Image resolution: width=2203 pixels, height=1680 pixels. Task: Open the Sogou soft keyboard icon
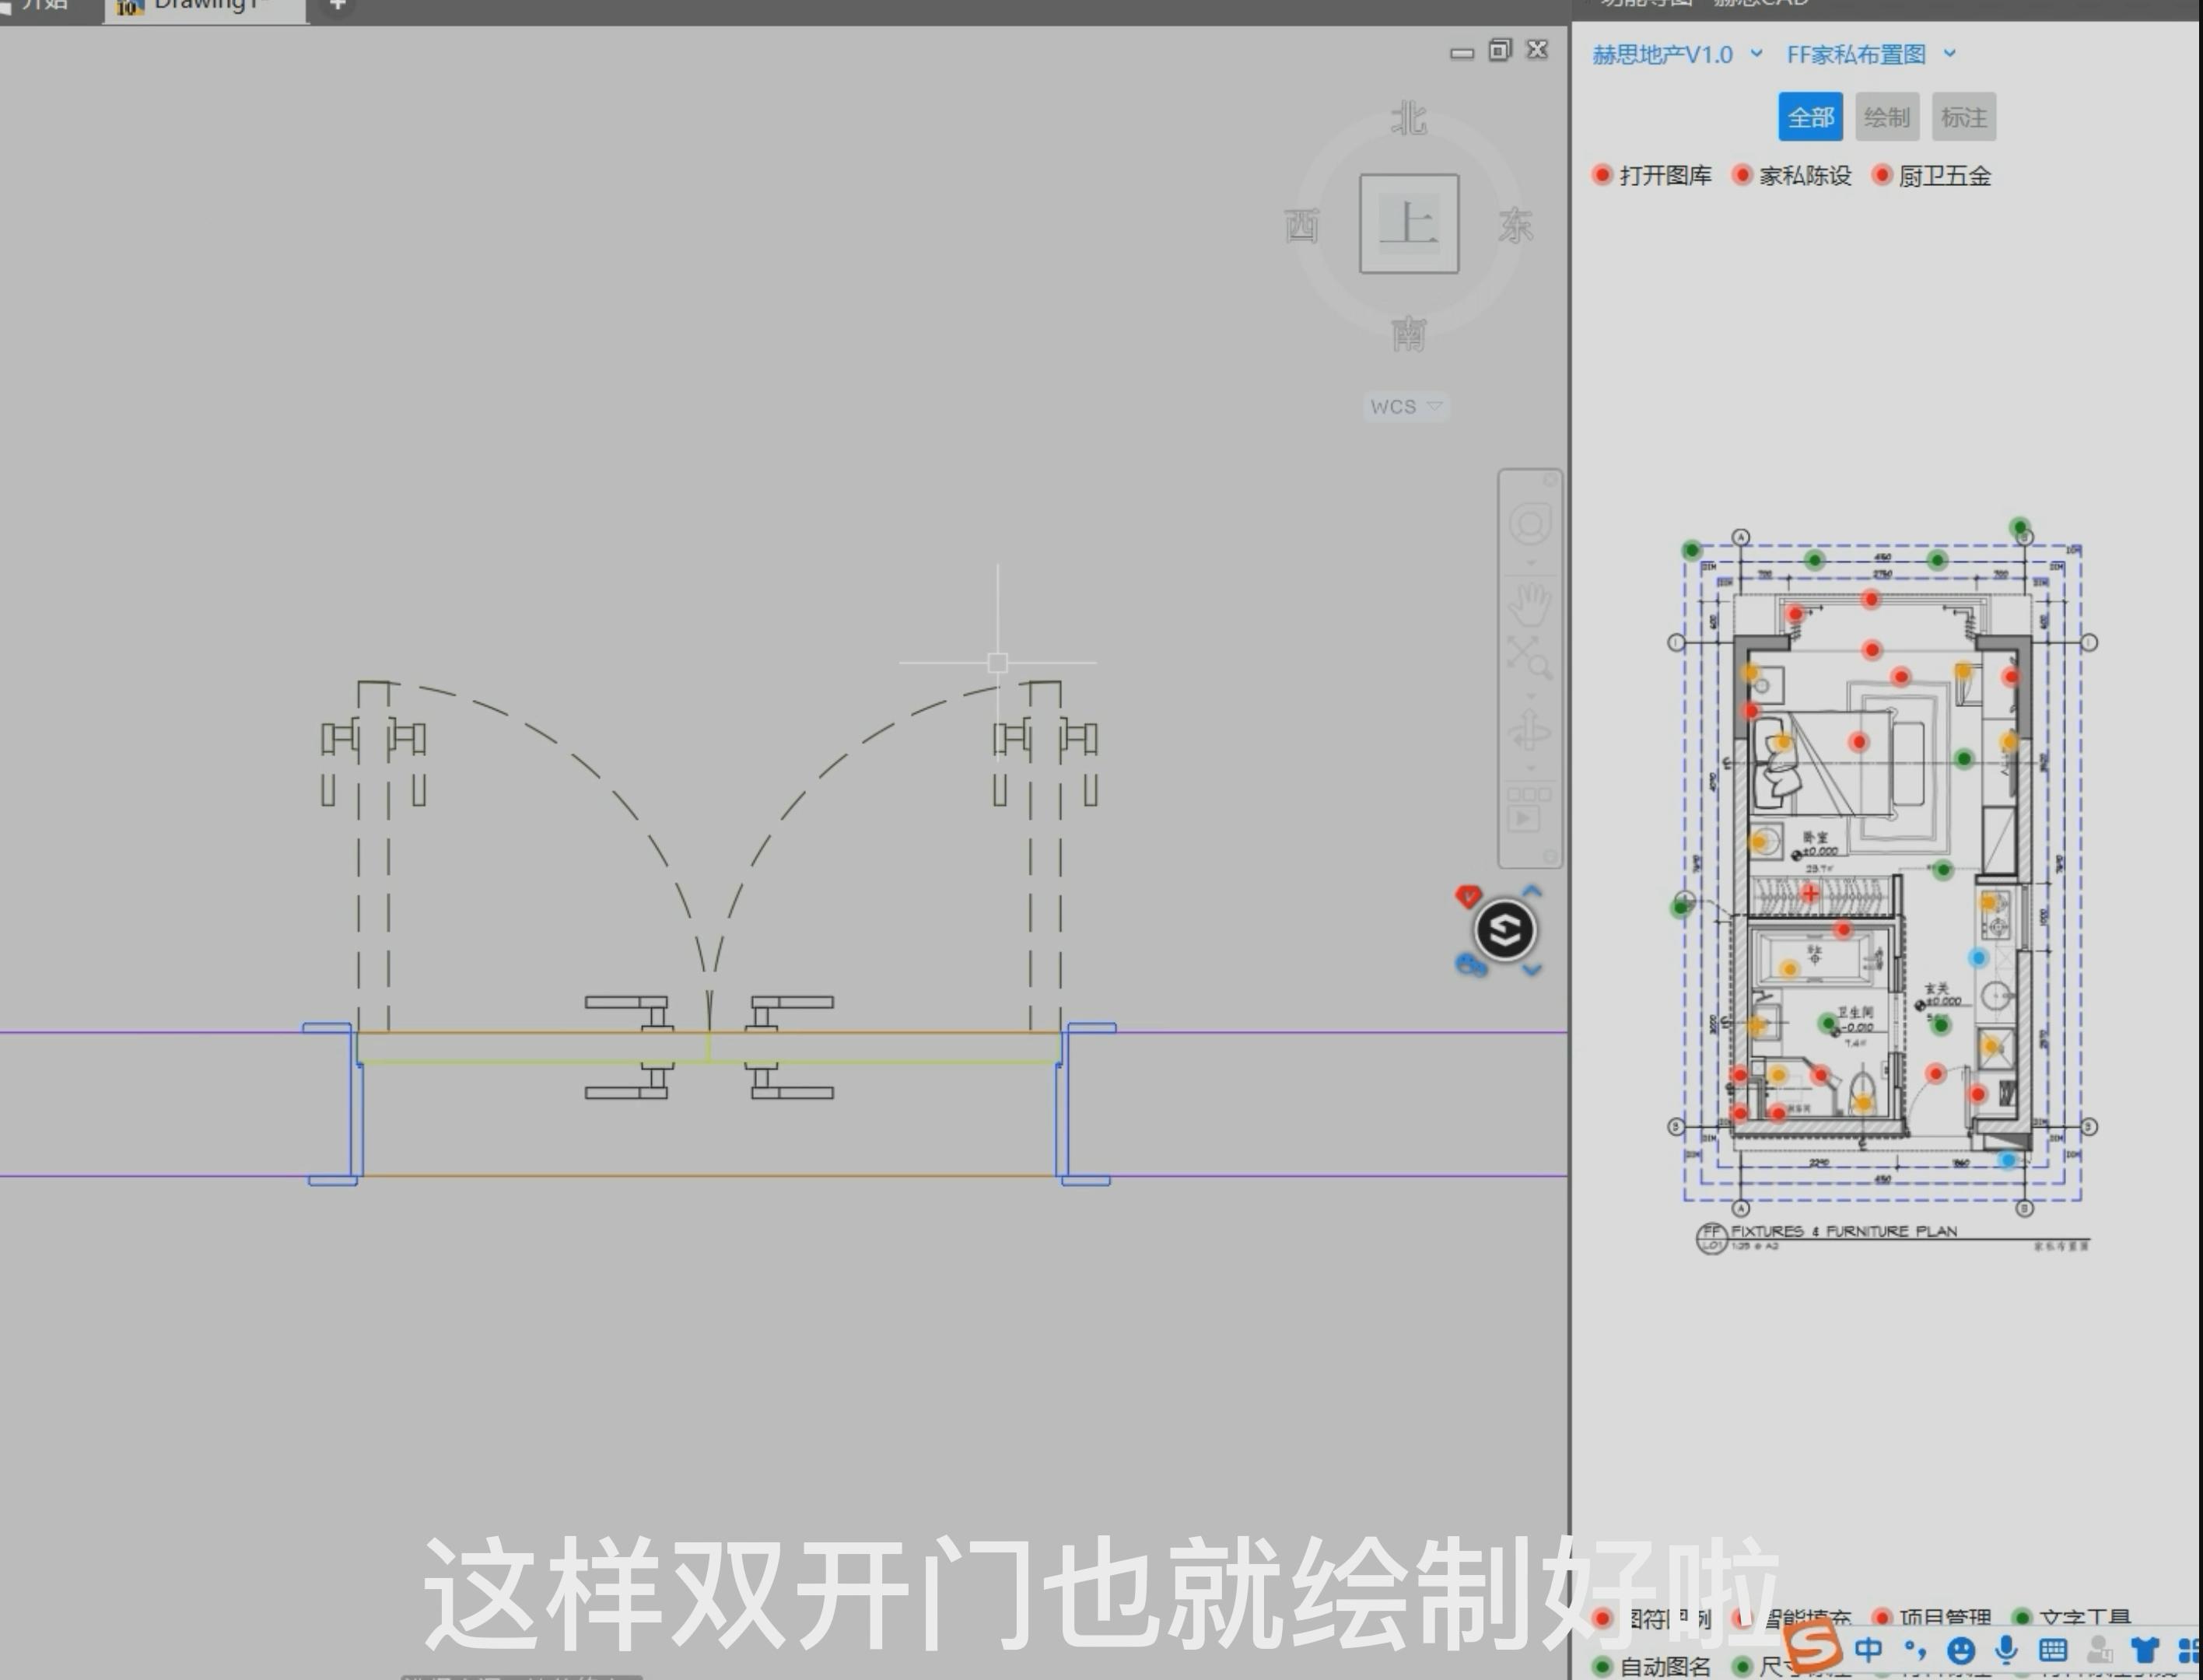tap(2052, 1650)
